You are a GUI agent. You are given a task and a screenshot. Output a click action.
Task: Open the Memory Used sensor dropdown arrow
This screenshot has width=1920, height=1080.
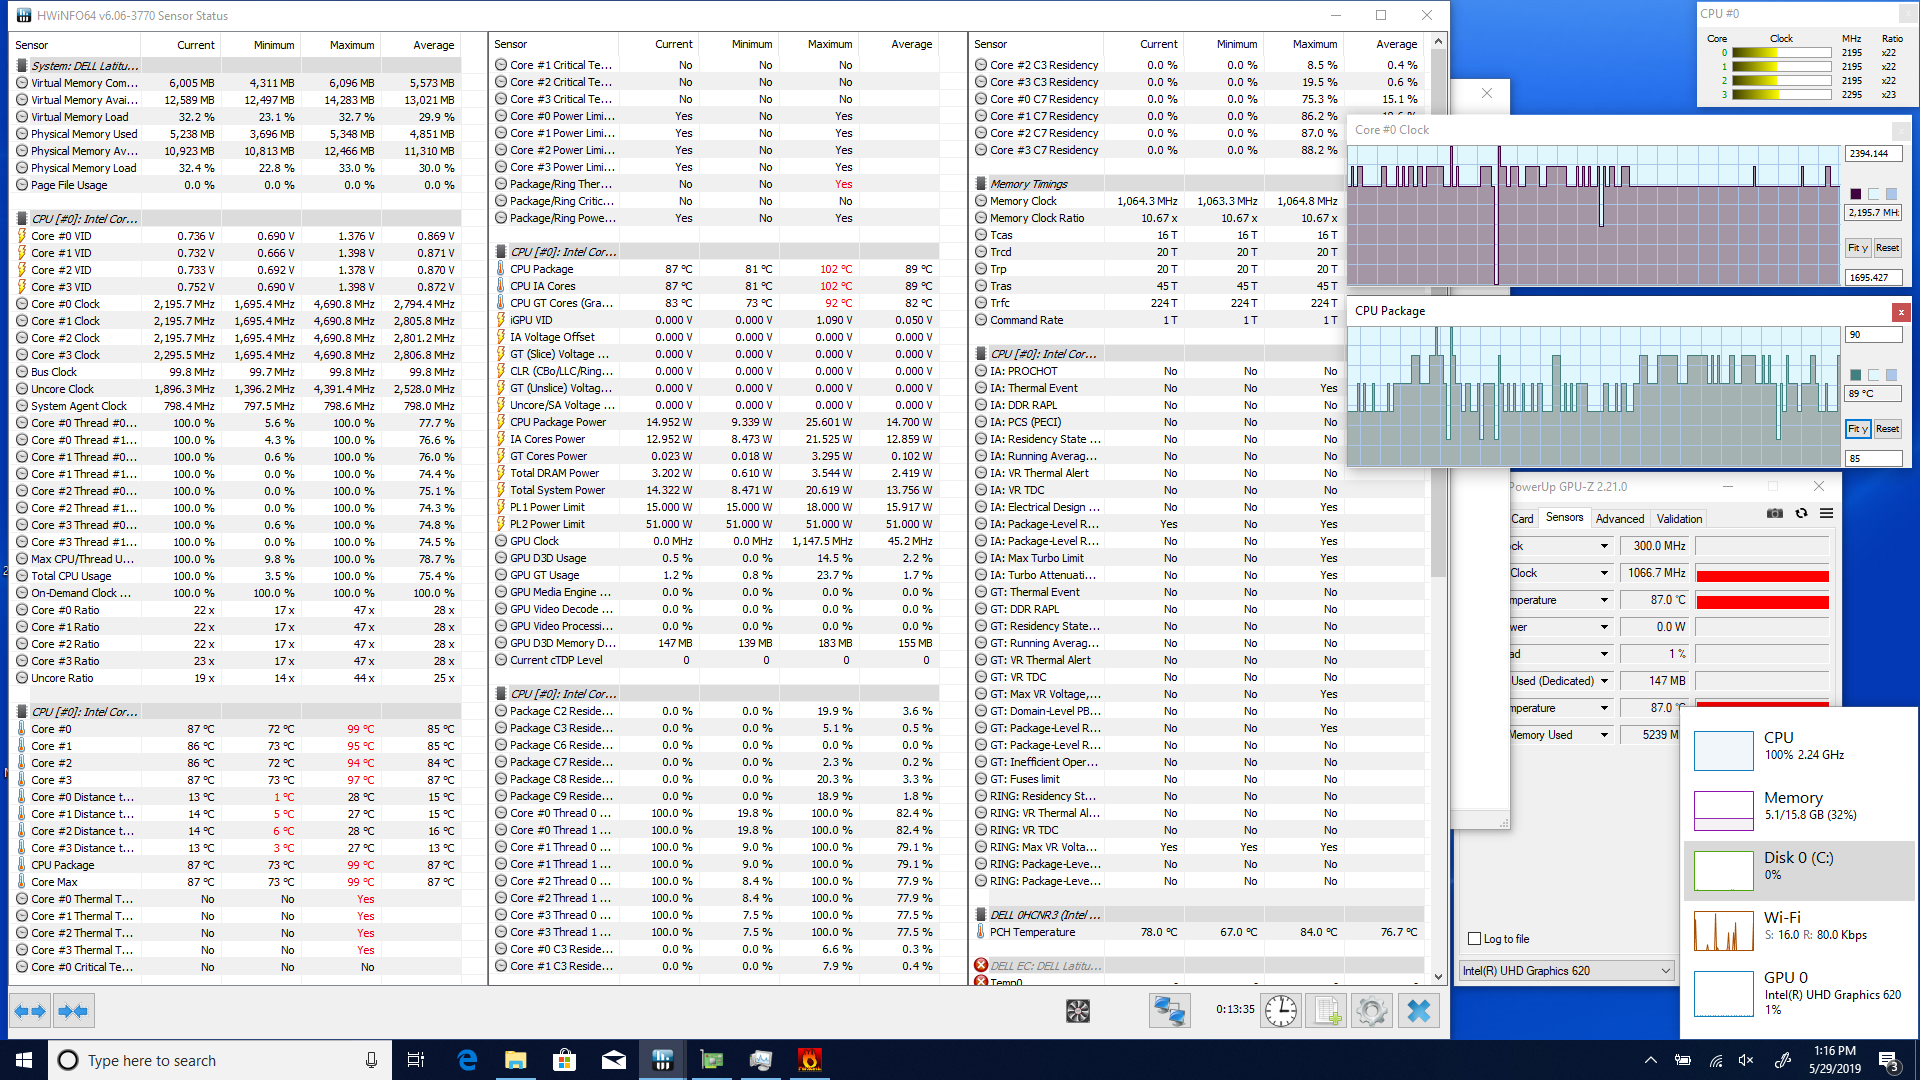(1604, 735)
